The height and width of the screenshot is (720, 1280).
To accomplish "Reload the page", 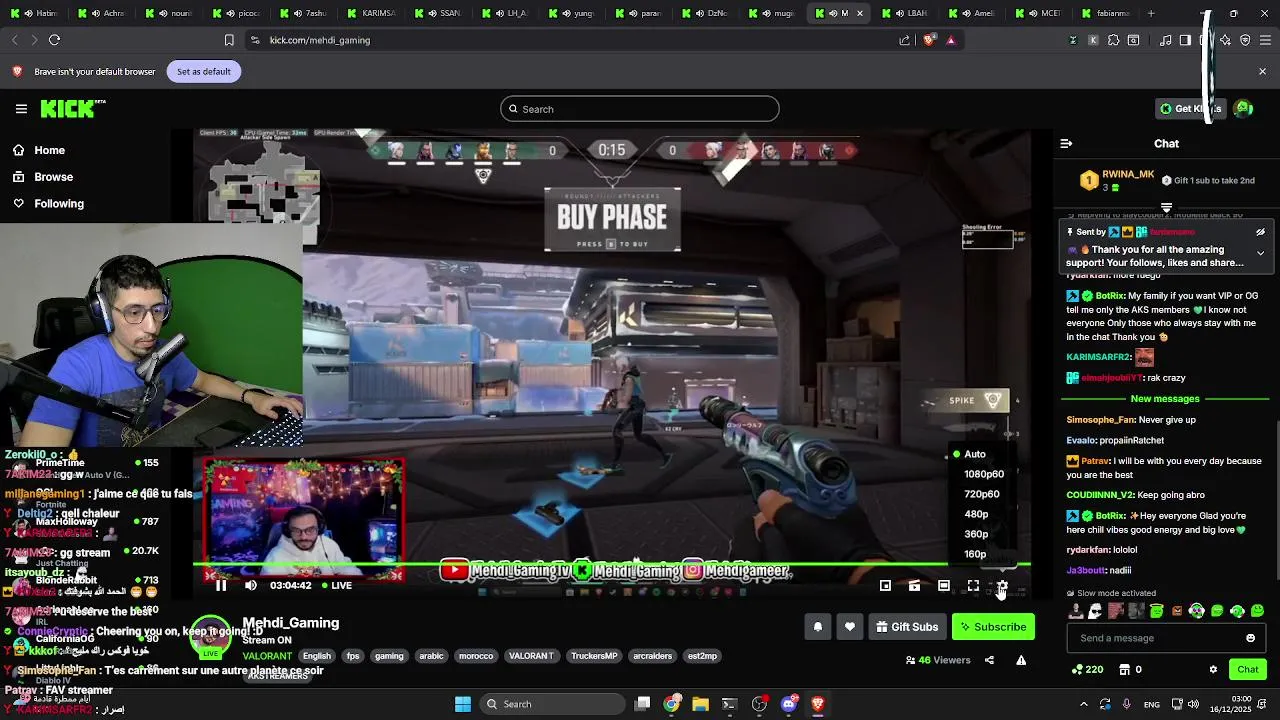I will (x=54, y=40).
